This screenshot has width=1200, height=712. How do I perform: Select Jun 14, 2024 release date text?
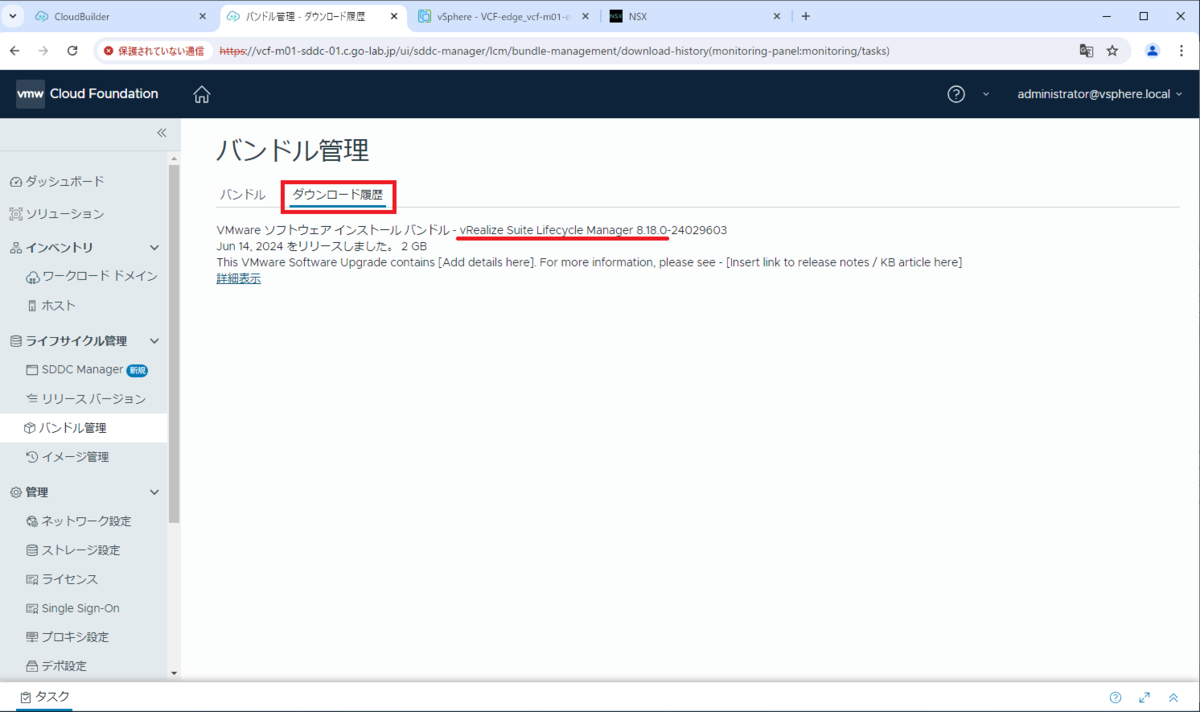tap(250, 246)
